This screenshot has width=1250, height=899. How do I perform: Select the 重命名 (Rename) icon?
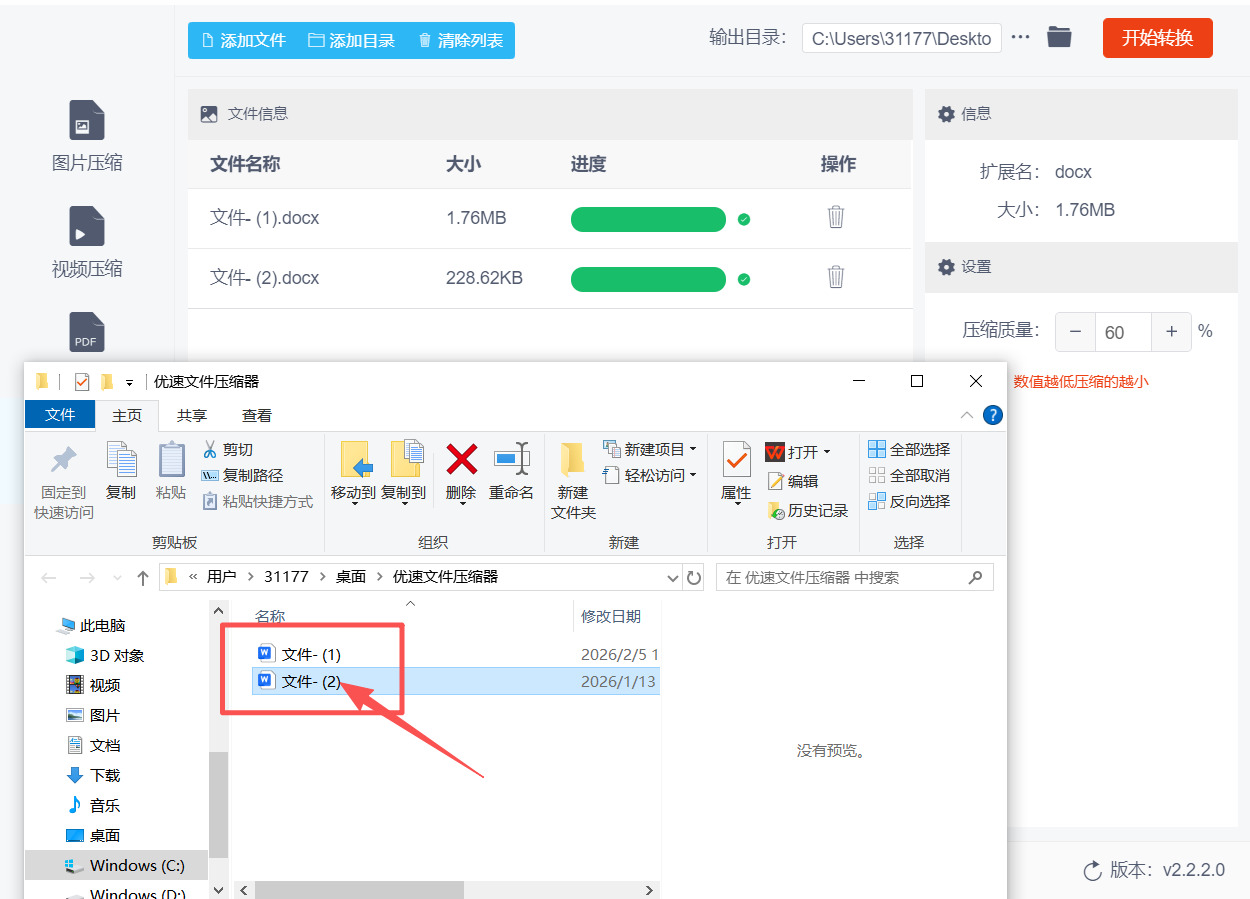[x=511, y=468]
